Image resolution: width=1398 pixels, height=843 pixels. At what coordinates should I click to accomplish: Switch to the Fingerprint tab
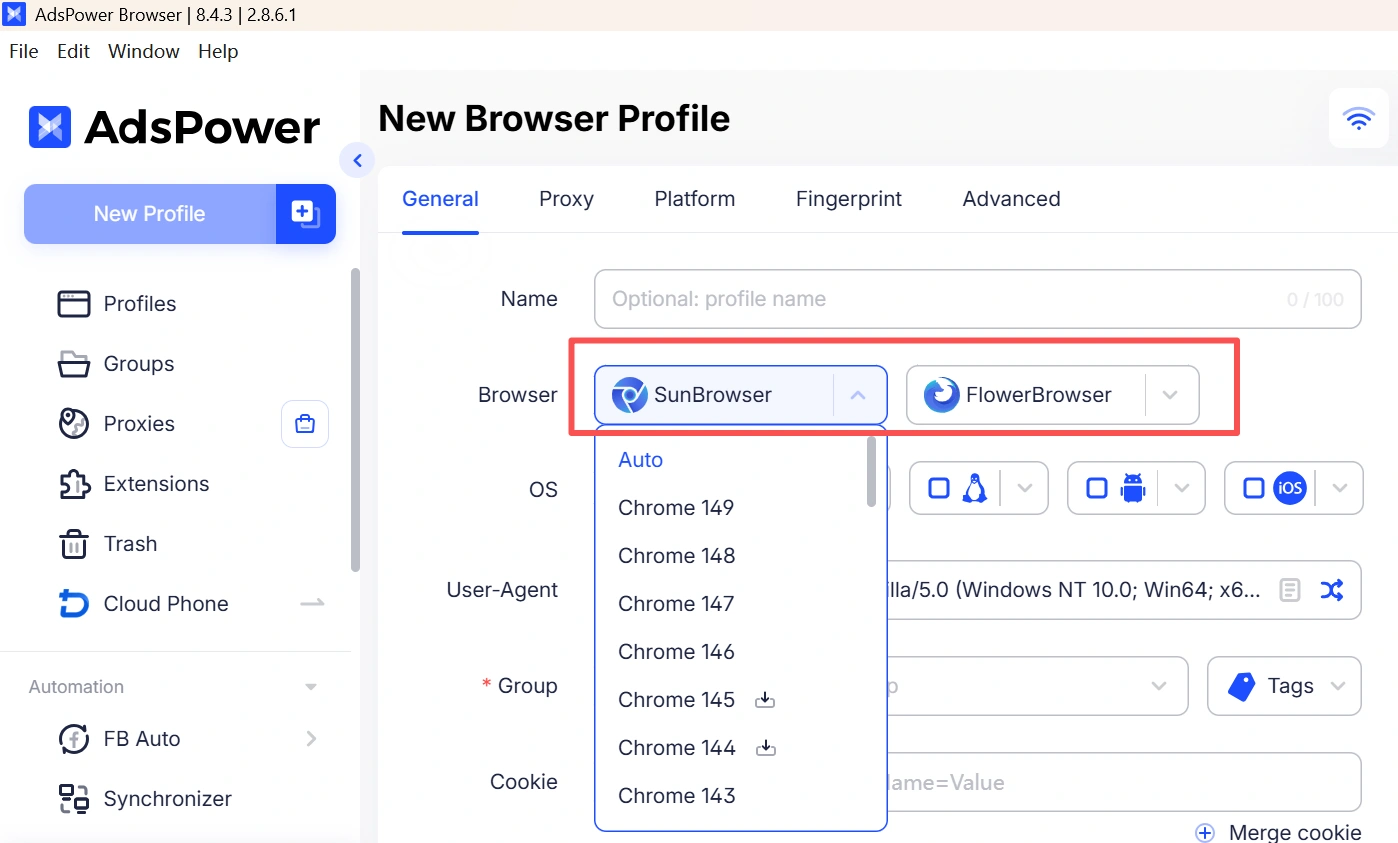(849, 199)
